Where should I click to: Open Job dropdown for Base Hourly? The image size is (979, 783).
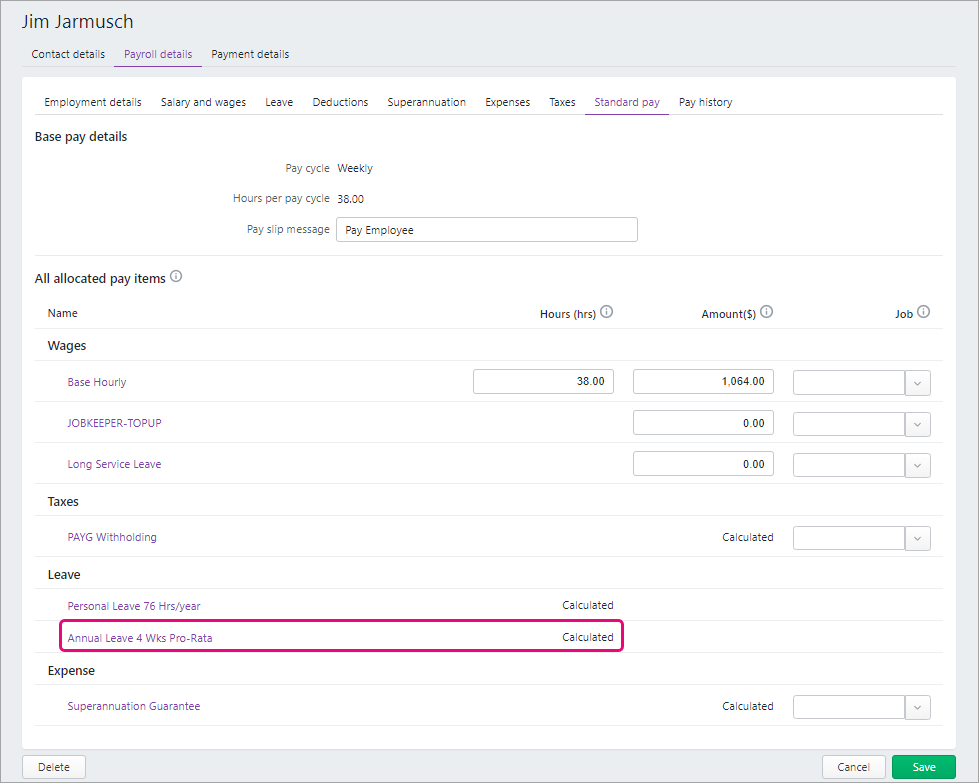(917, 382)
